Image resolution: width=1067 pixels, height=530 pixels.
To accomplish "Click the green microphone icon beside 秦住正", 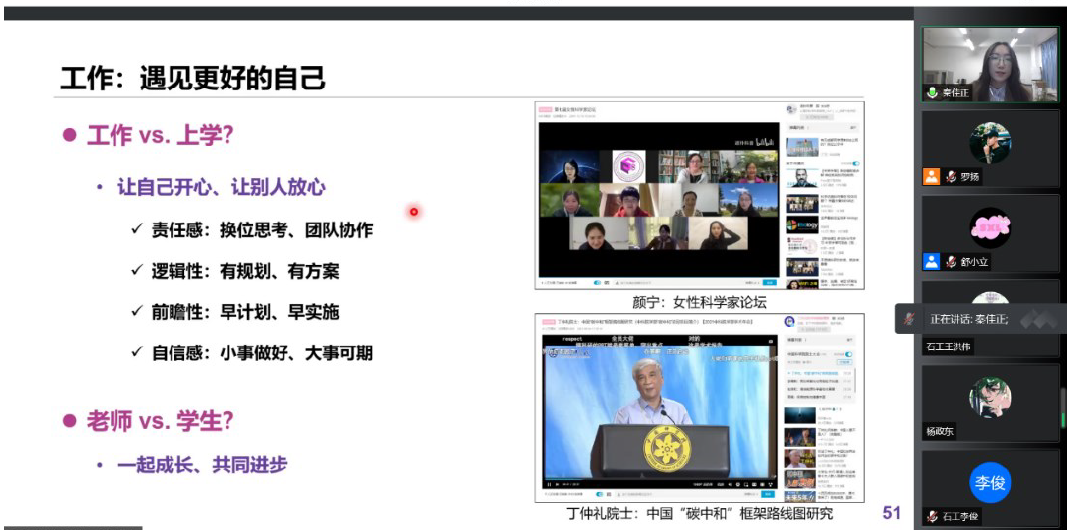I will (x=932, y=92).
